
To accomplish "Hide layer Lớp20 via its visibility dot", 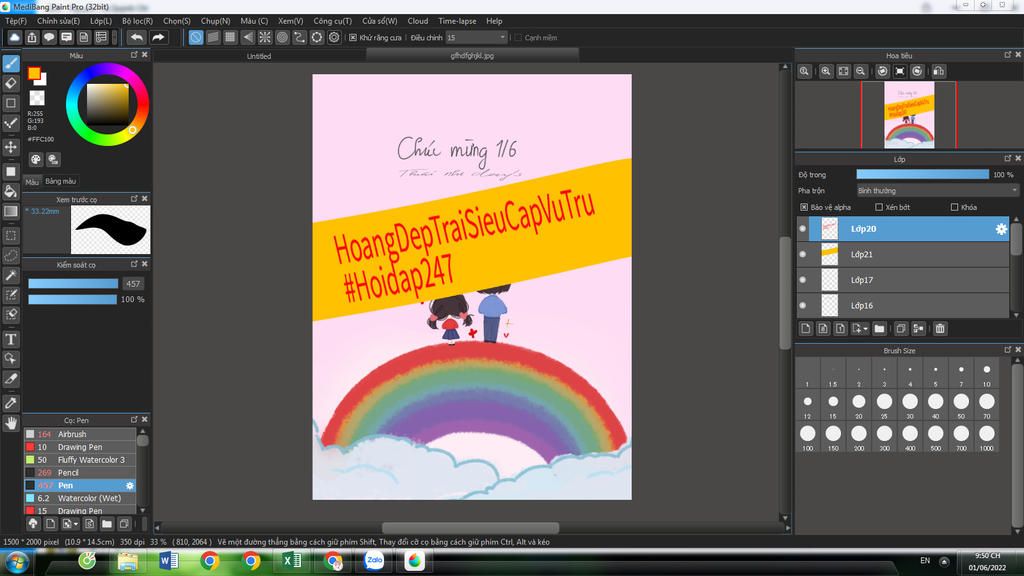I will [x=803, y=229].
